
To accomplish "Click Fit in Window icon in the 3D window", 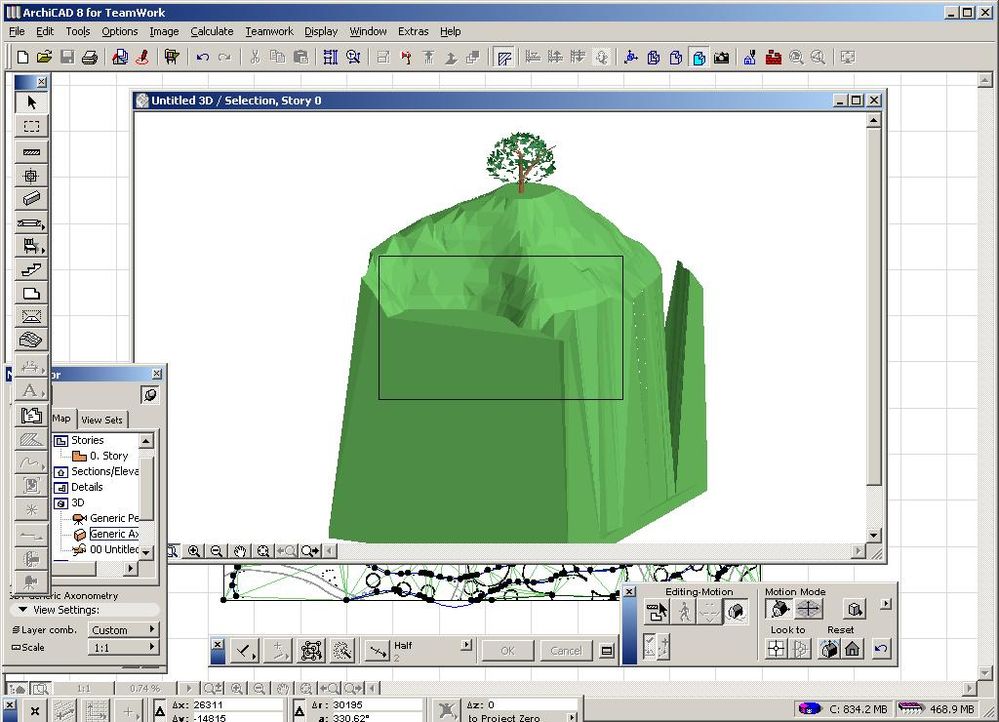I will click(263, 551).
